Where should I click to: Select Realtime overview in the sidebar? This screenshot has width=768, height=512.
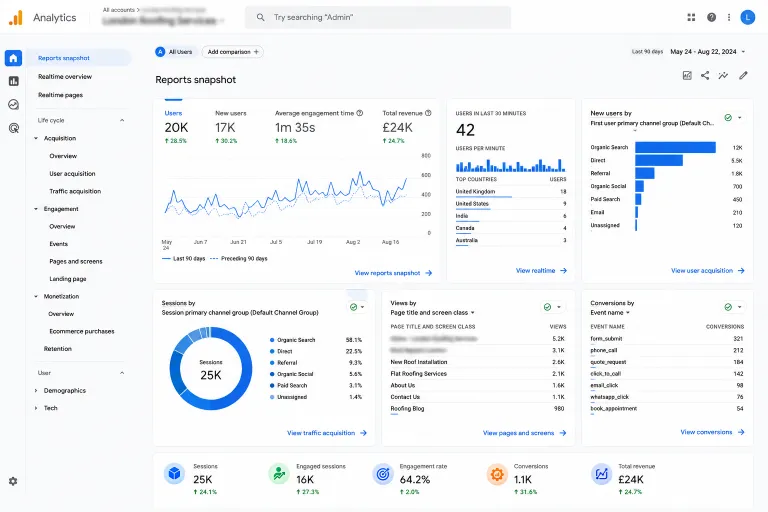click(x=65, y=77)
